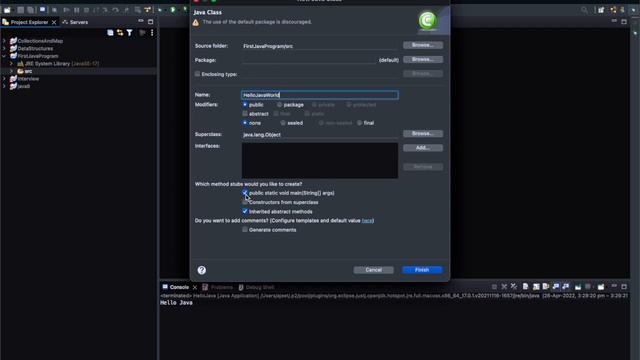Click Open Console icon in Console toolbar
Viewport: 640px width, 360px height.
601,287
